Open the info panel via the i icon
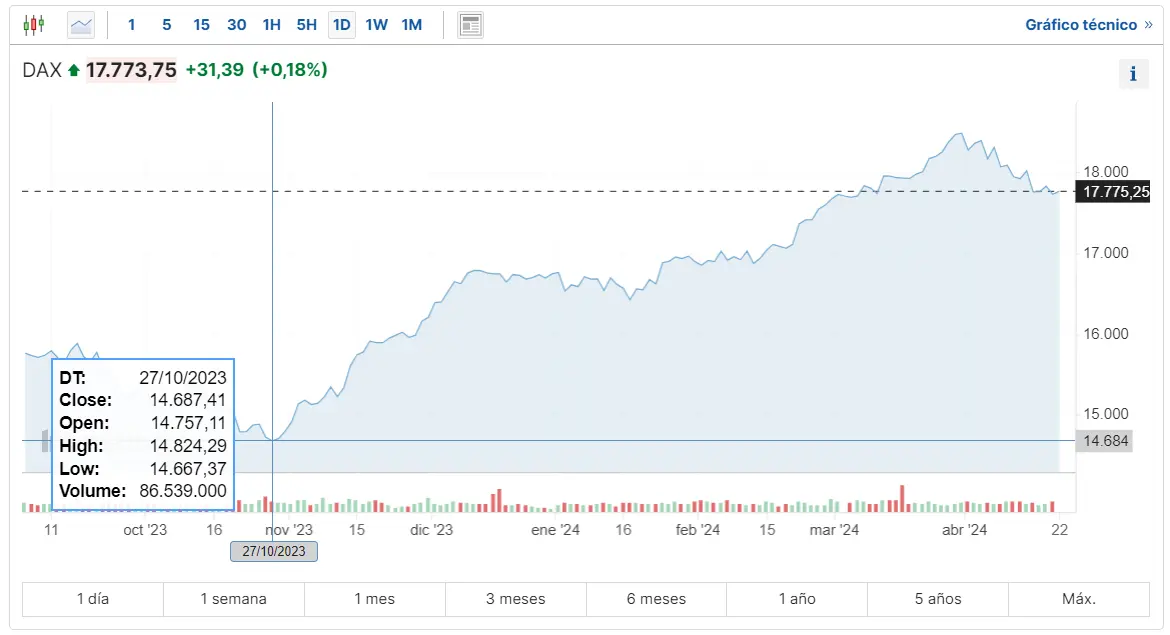 pyautogui.click(x=1133, y=73)
